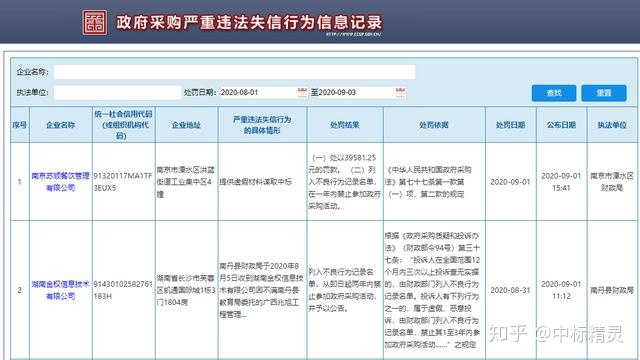Click the blue 重置 reset button
This screenshot has height=360, width=640.
(x=604, y=93)
